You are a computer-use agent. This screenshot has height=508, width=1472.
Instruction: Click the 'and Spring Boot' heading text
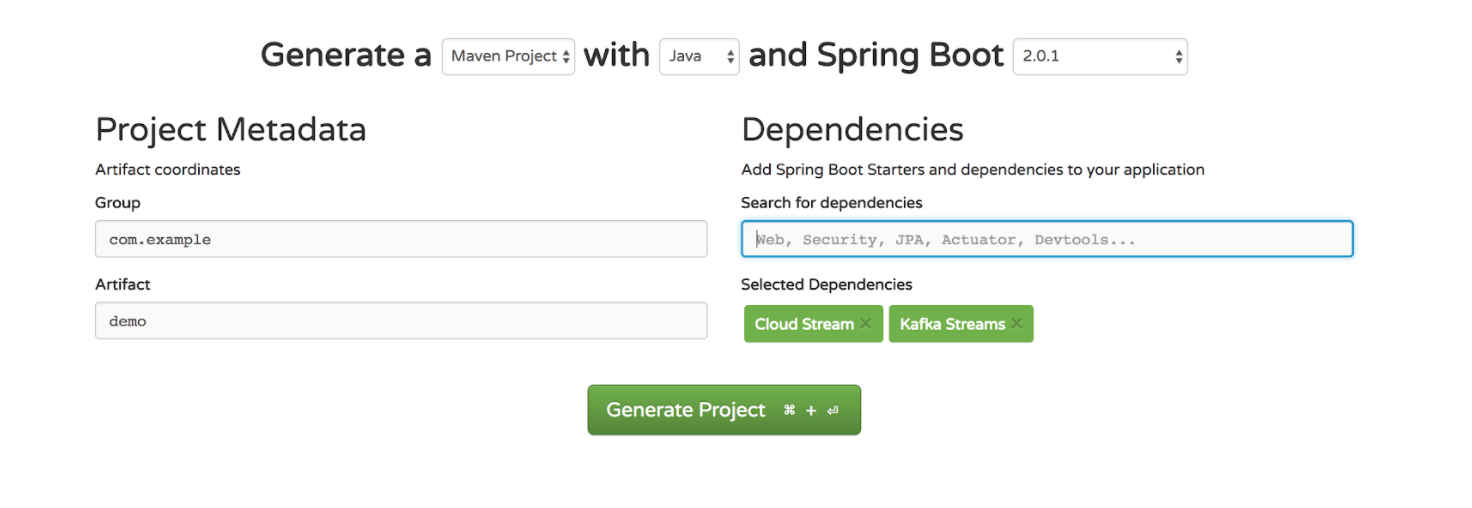876,55
